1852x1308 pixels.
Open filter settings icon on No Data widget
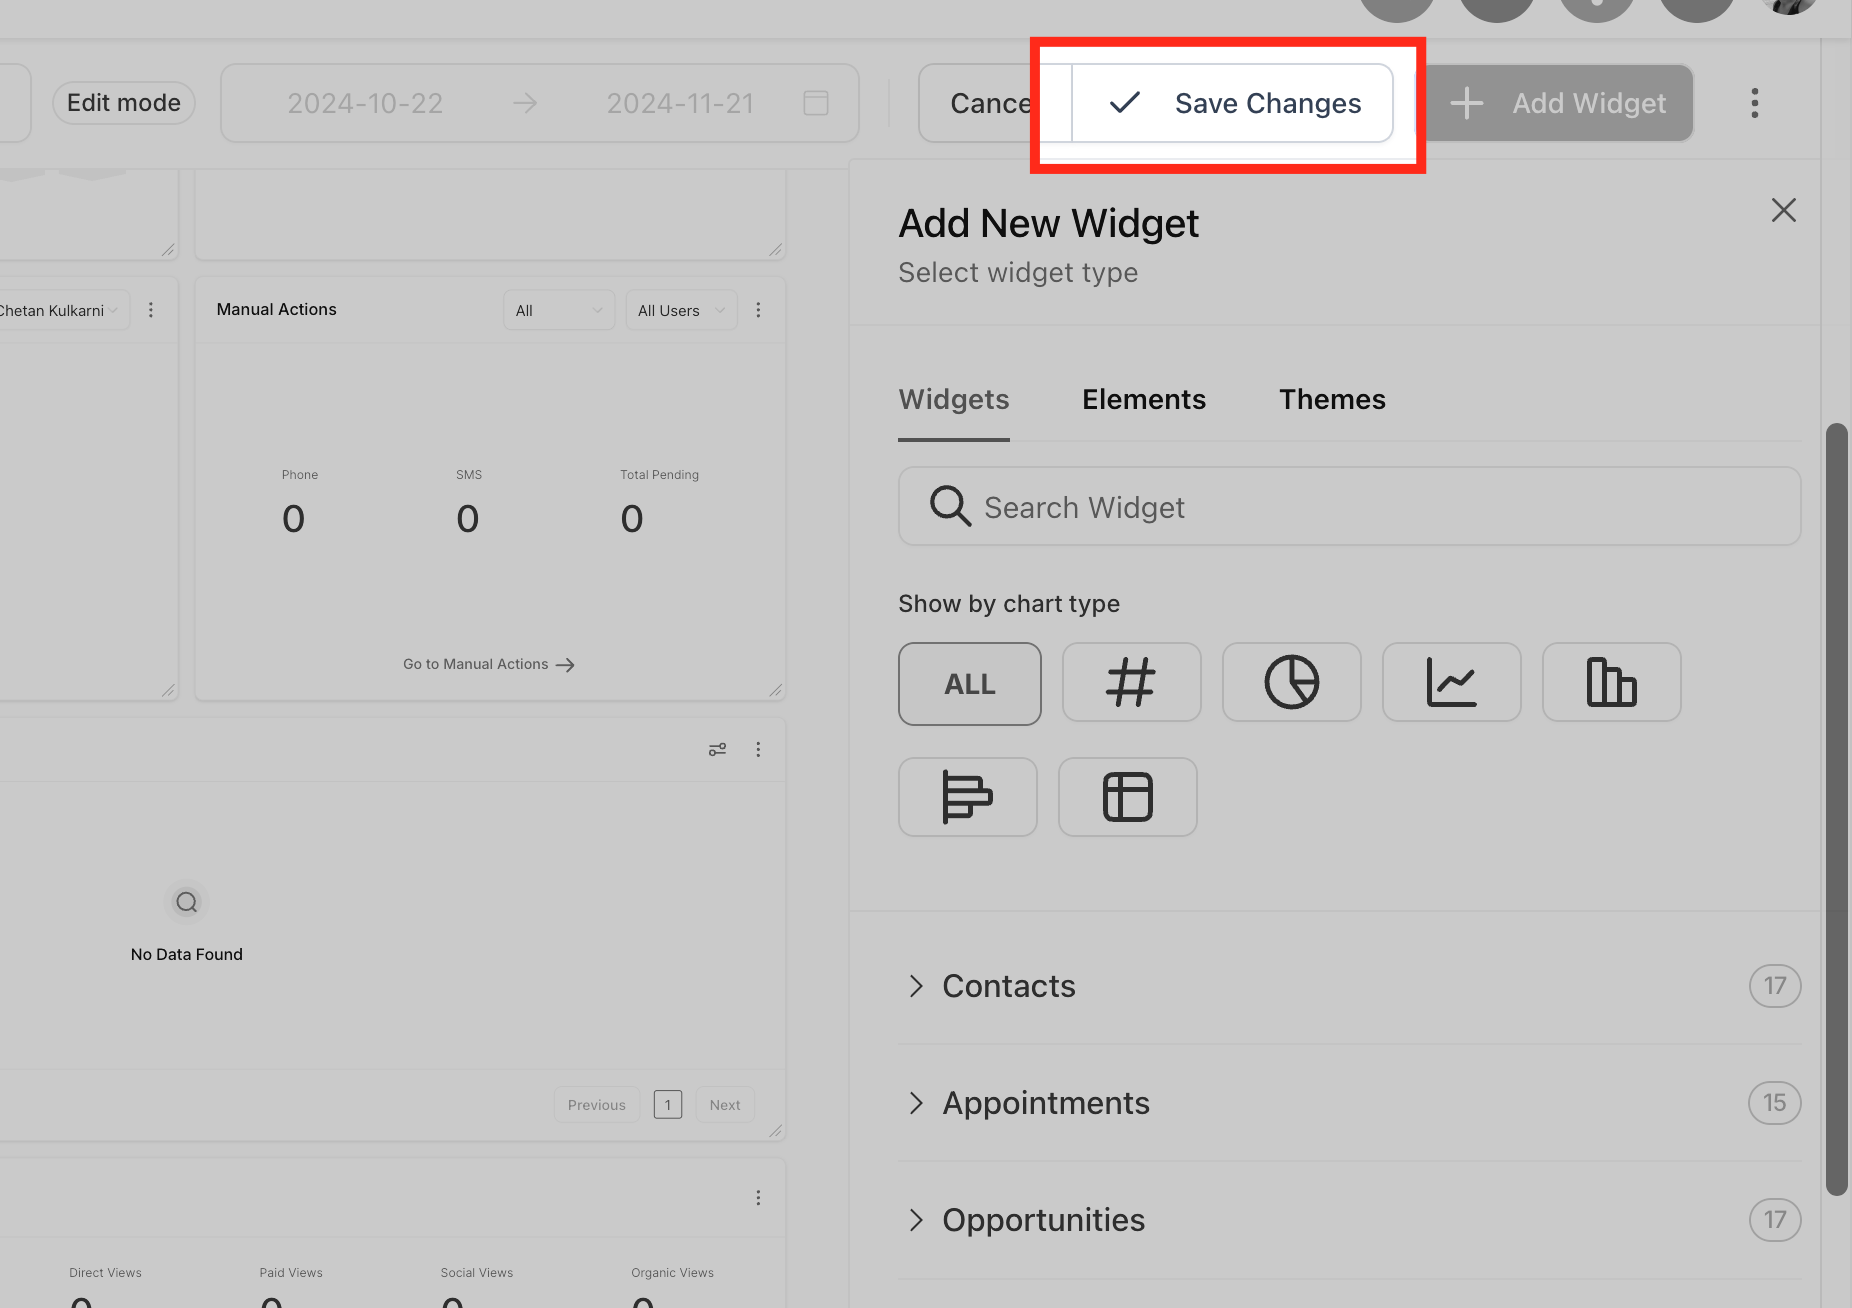pyautogui.click(x=717, y=749)
